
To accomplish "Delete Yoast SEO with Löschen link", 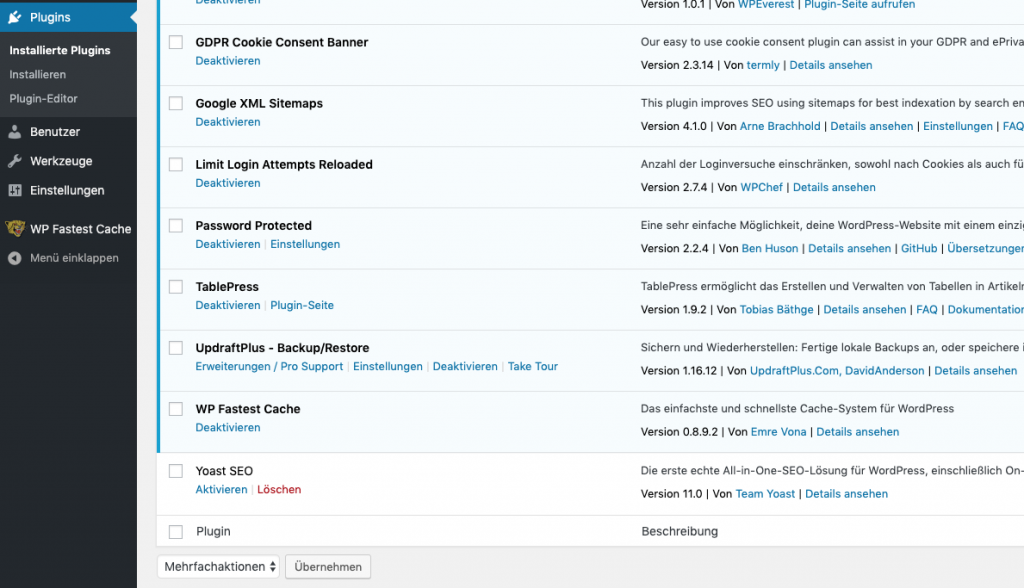I will pyautogui.click(x=279, y=490).
